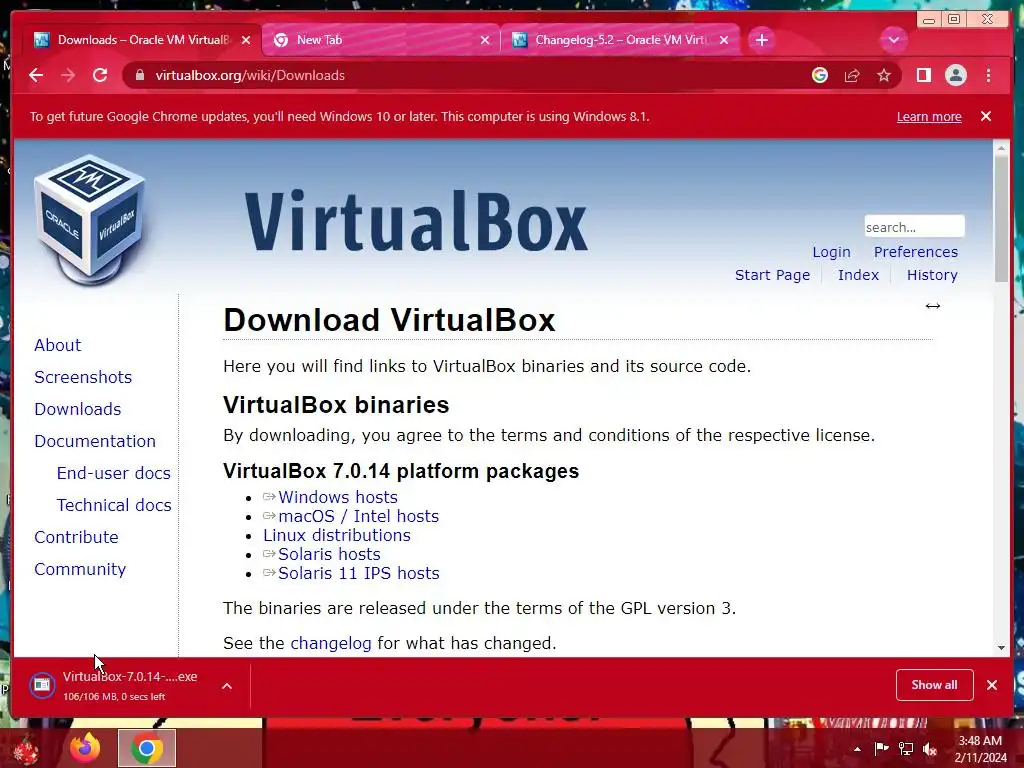Image resolution: width=1024 pixels, height=768 pixels.
Task: Open Contribute in the sidebar
Action: tap(76, 537)
